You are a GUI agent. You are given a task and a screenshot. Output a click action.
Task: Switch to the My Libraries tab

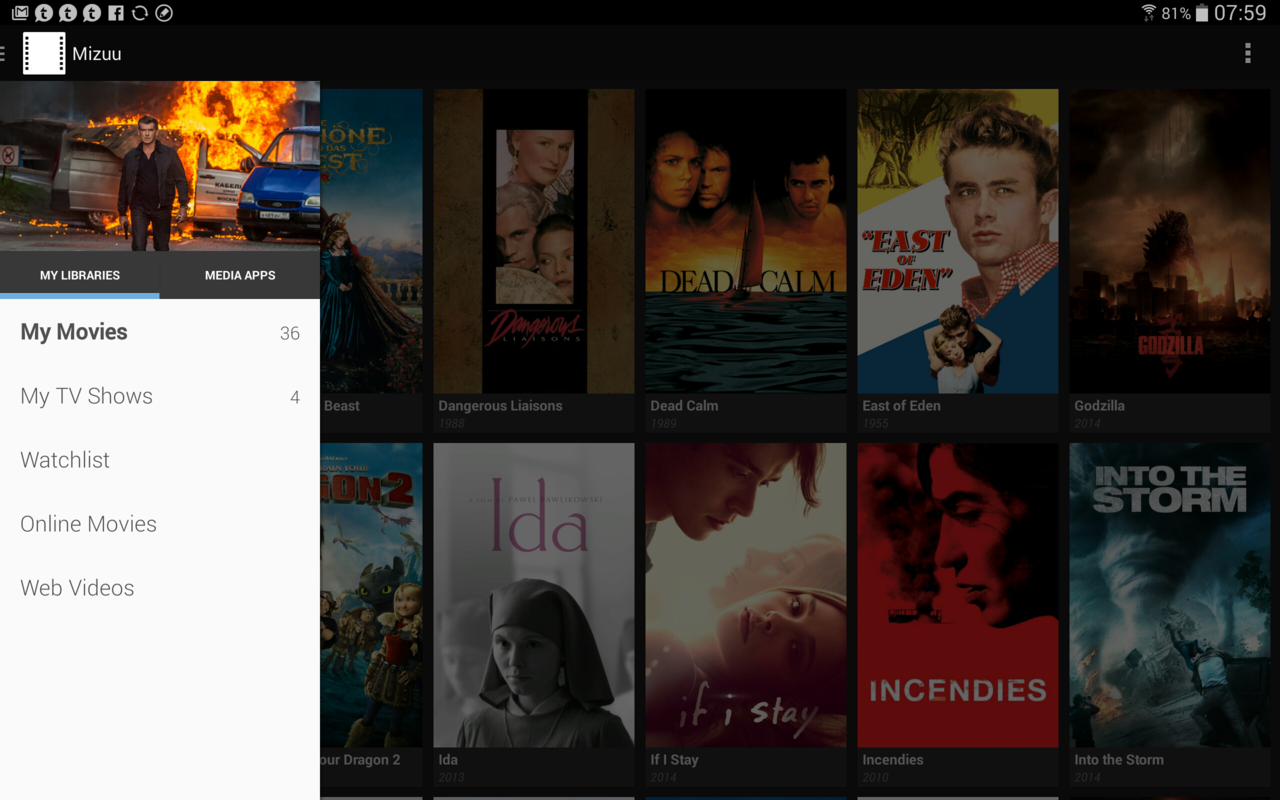click(x=80, y=275)
